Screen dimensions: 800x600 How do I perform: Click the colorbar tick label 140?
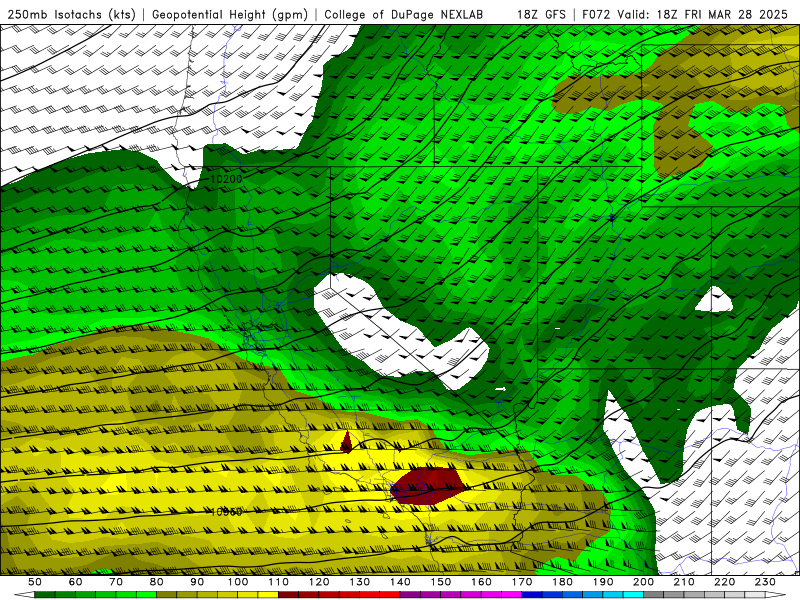click(400, 582)
